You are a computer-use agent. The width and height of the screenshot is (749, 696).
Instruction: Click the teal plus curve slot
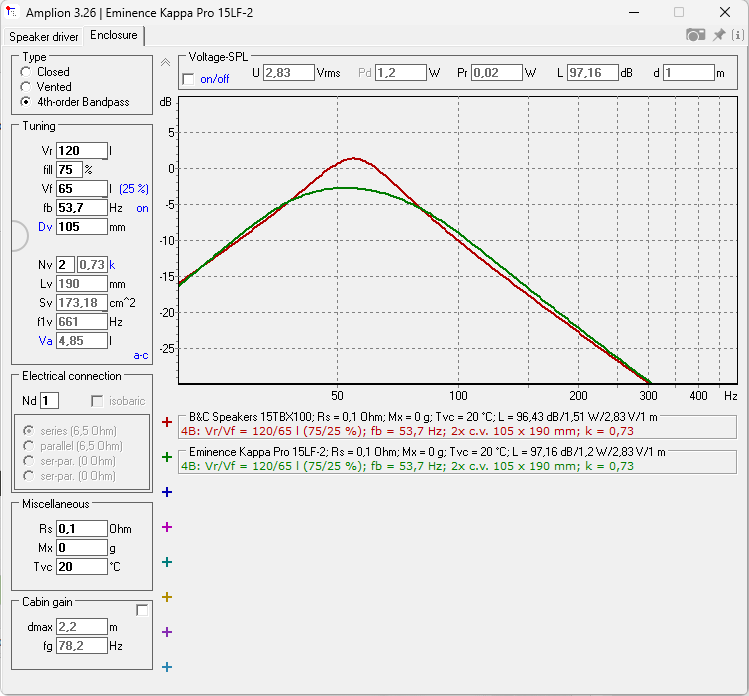pos(167,562)
